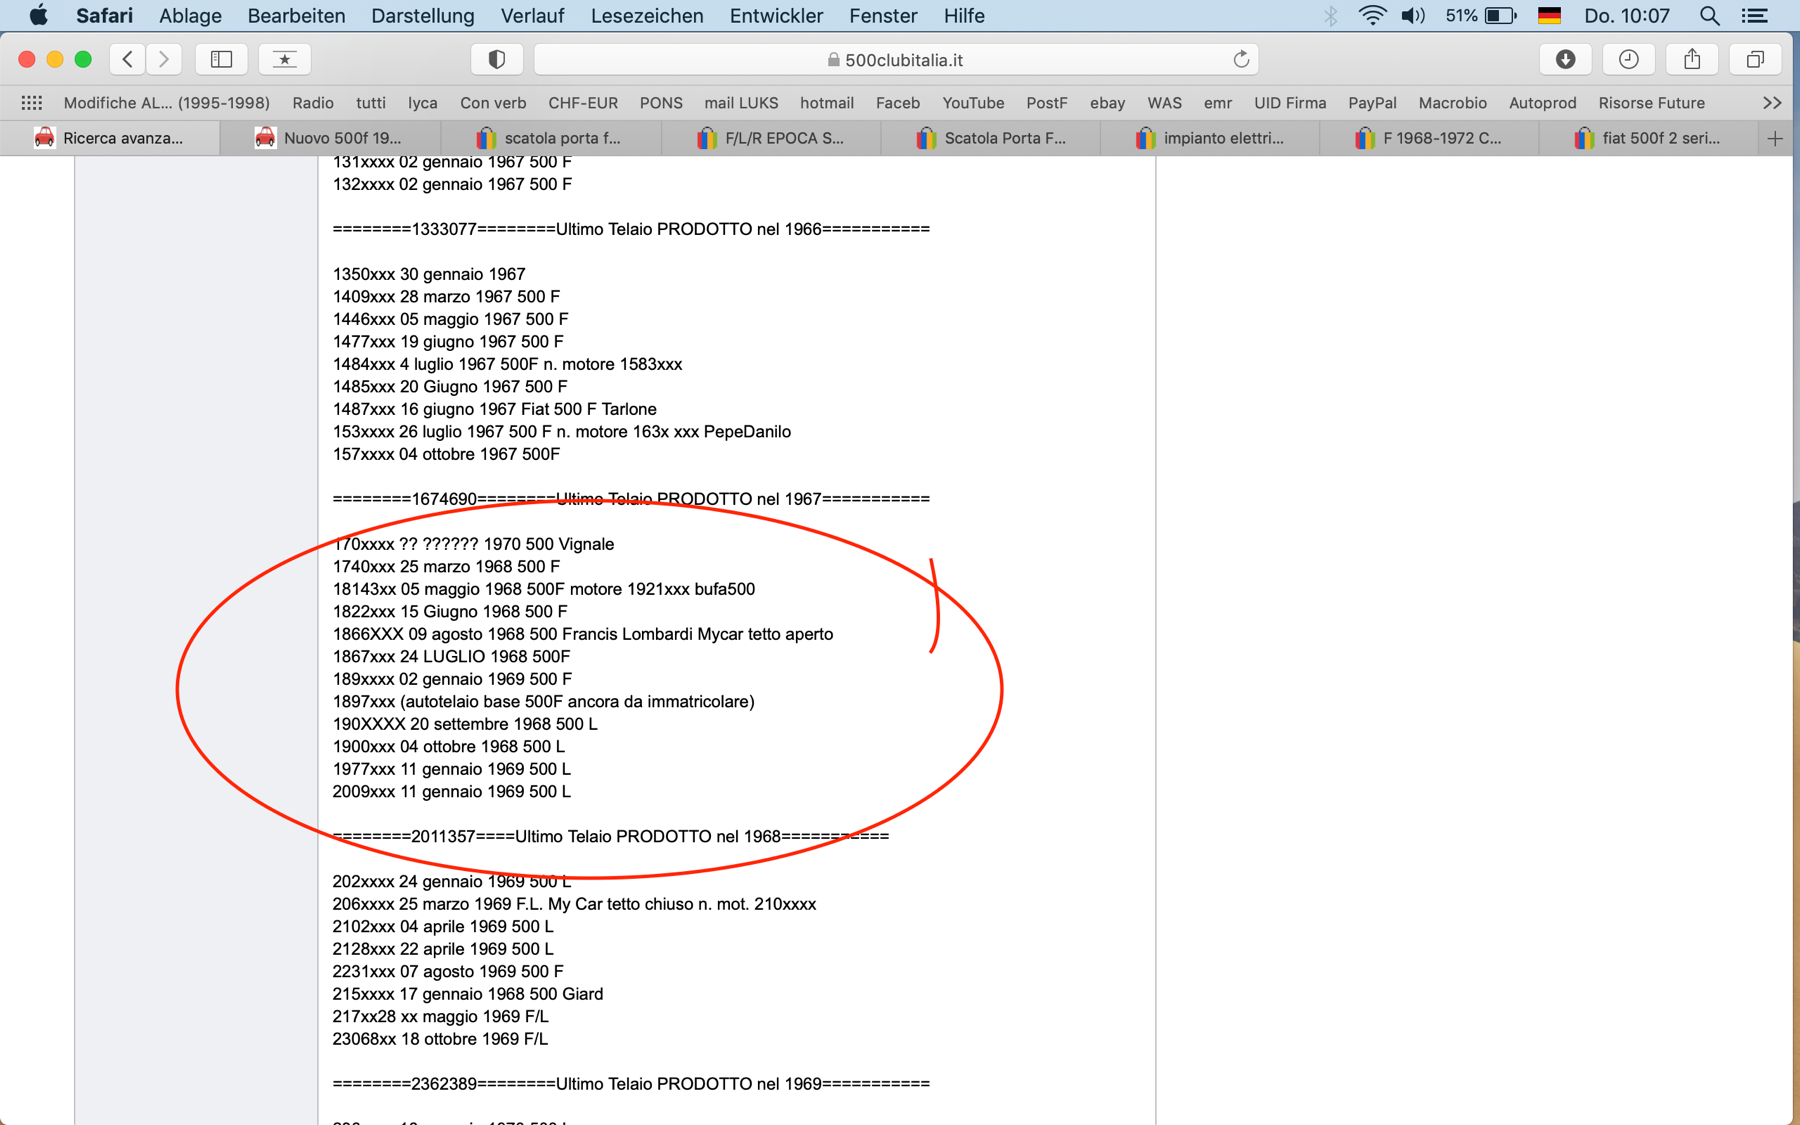Open the UID Firma bookmark

(x=1290, y=103)
